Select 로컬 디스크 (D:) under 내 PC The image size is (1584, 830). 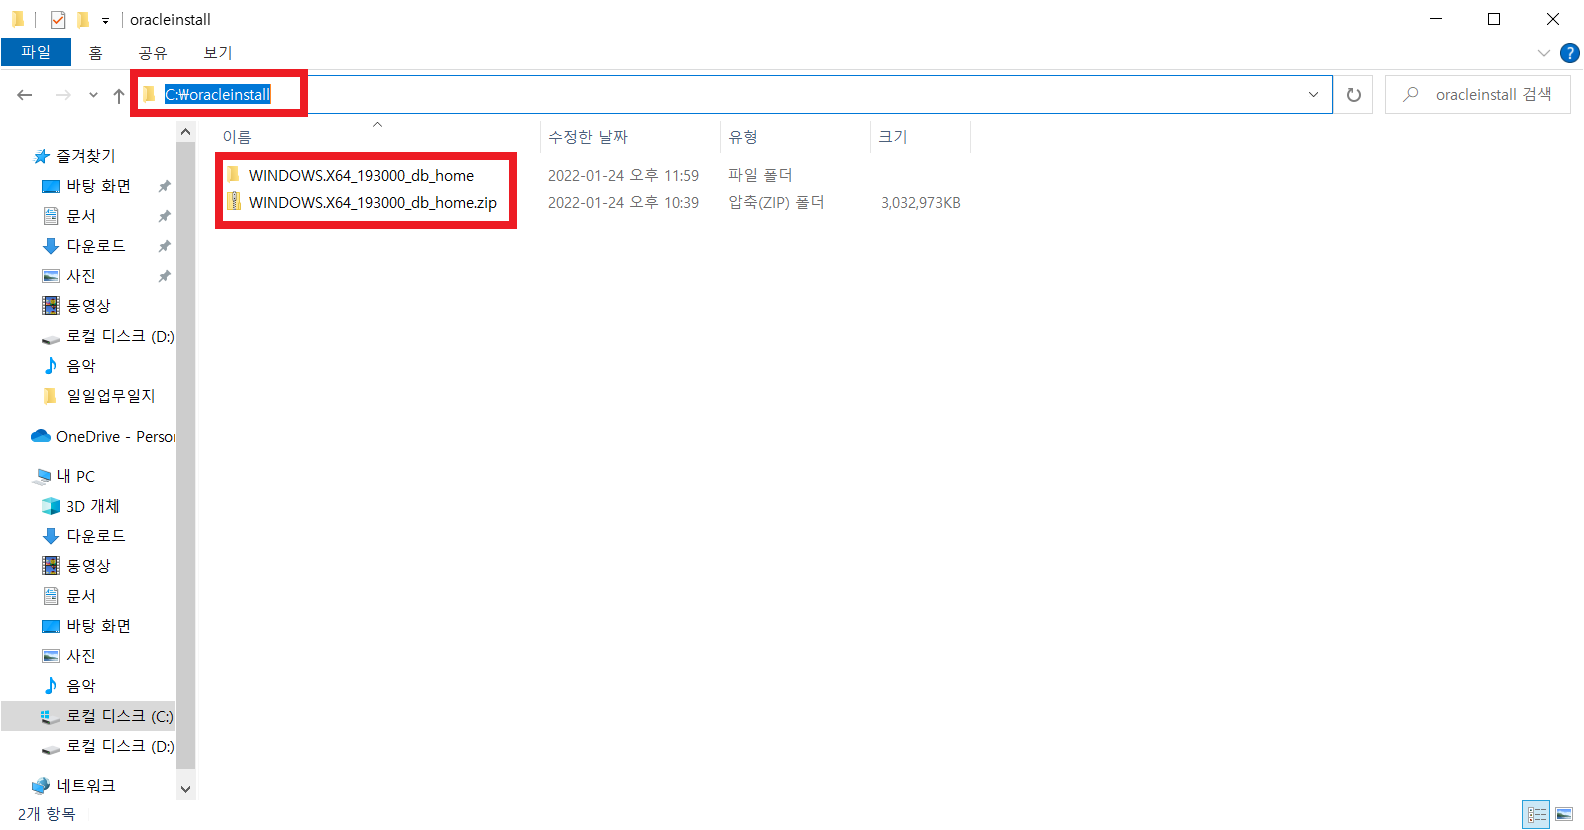(120, 746)
